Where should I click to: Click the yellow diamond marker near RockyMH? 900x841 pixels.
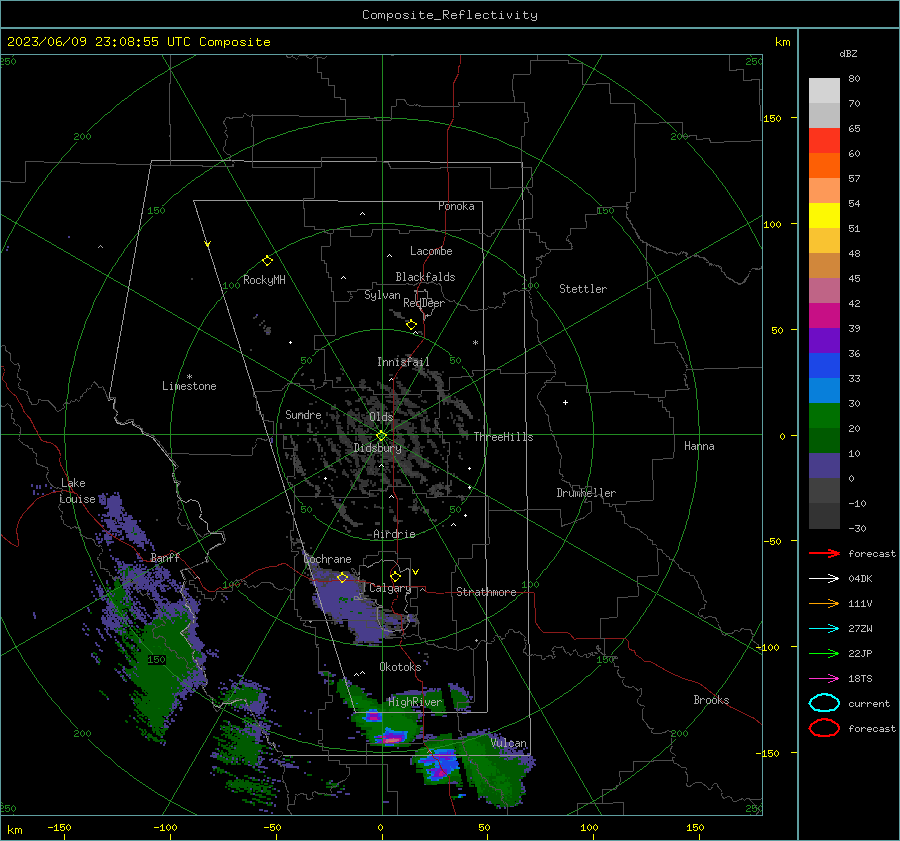[x=267, y=261]
